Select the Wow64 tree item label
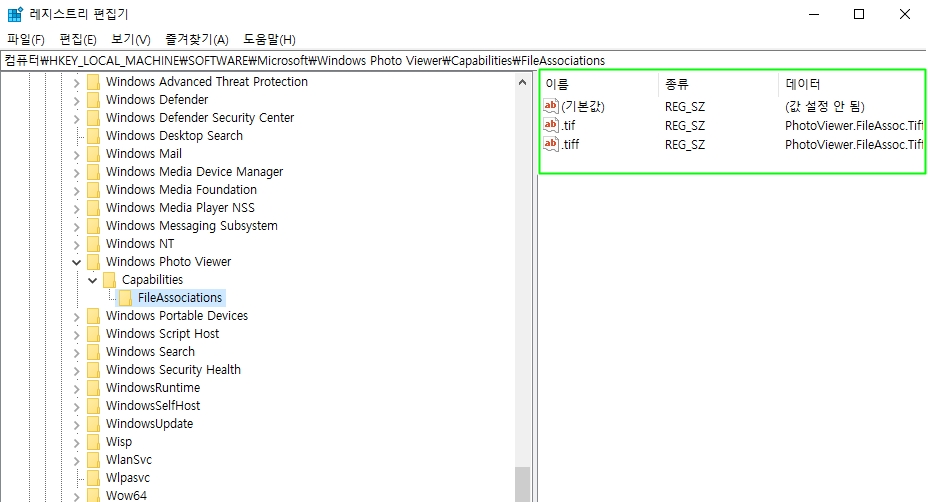This screenshot has width=928, height=502. coord(126,495)
